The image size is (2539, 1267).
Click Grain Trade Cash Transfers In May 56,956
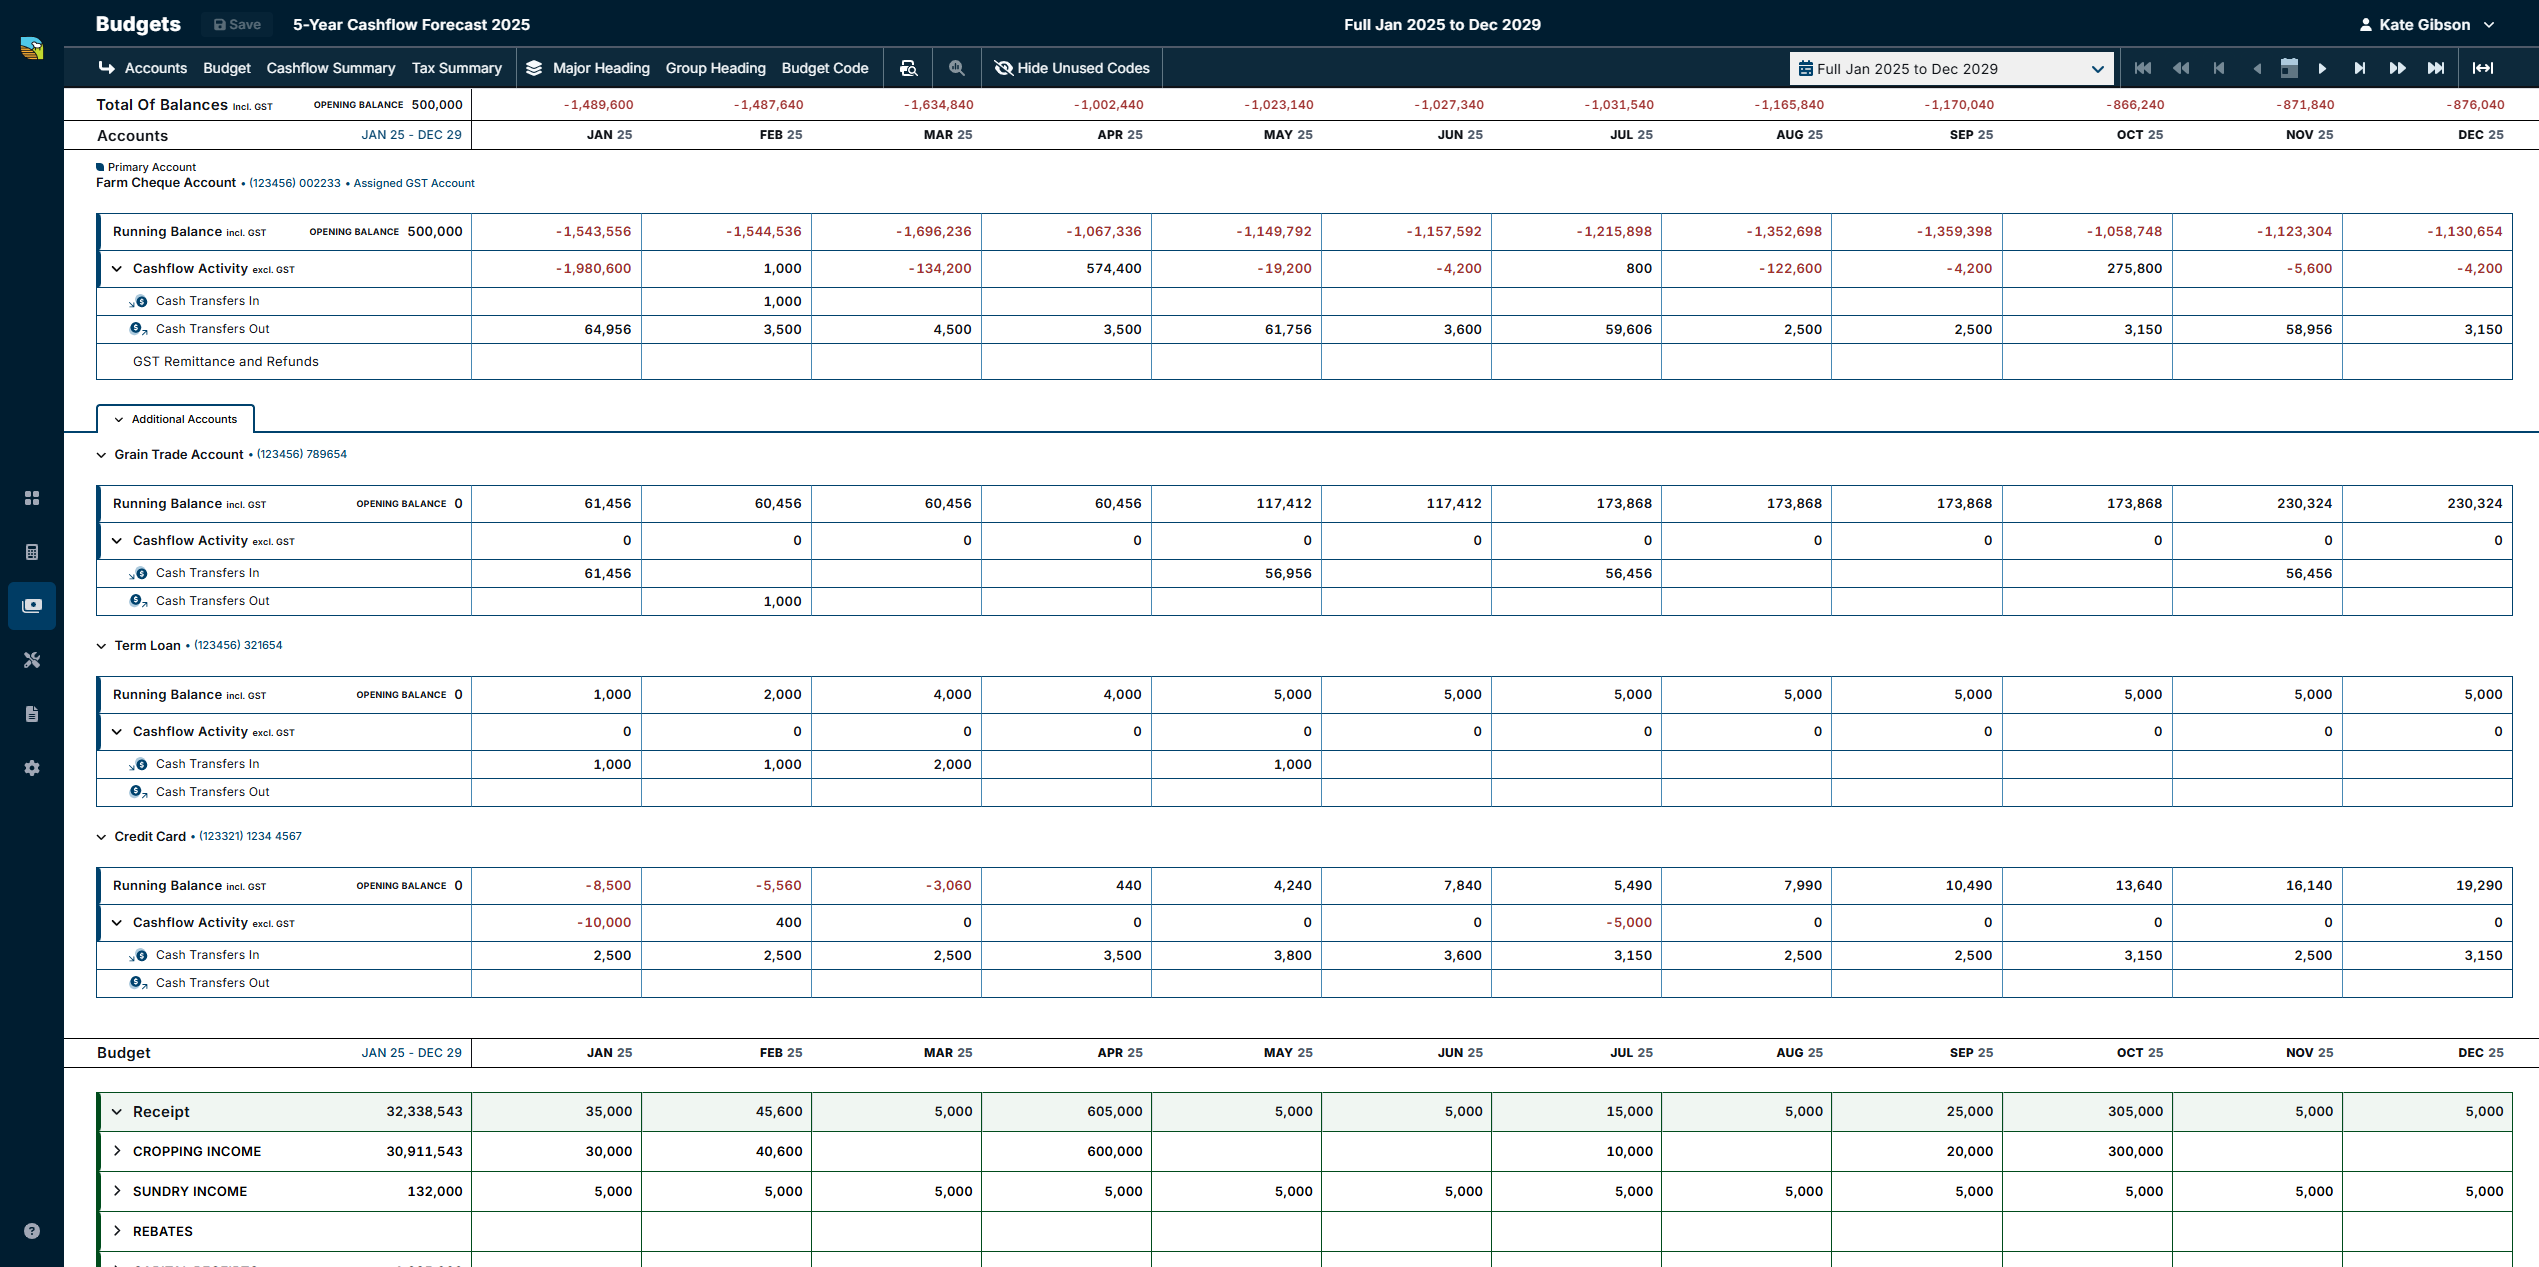click(x=1288, y=573)
